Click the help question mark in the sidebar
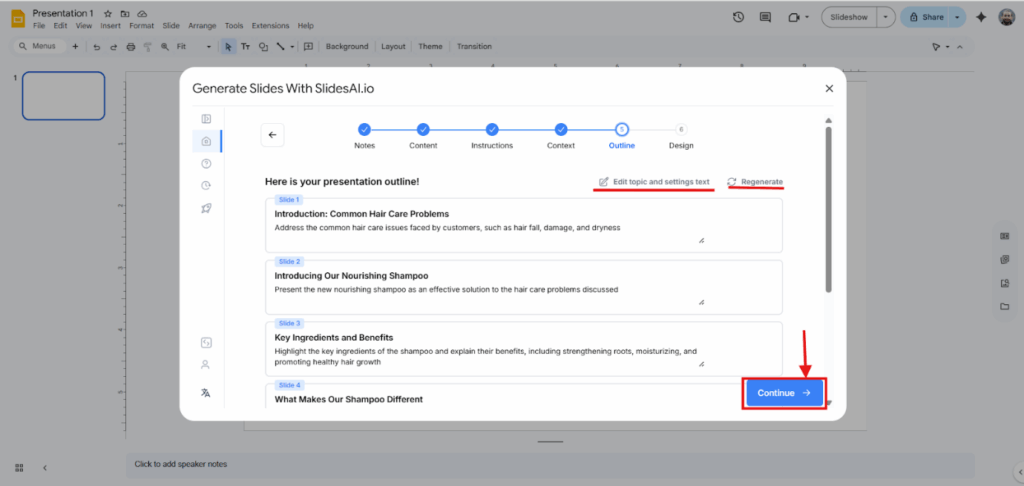1024x486 pixels. 206,163
